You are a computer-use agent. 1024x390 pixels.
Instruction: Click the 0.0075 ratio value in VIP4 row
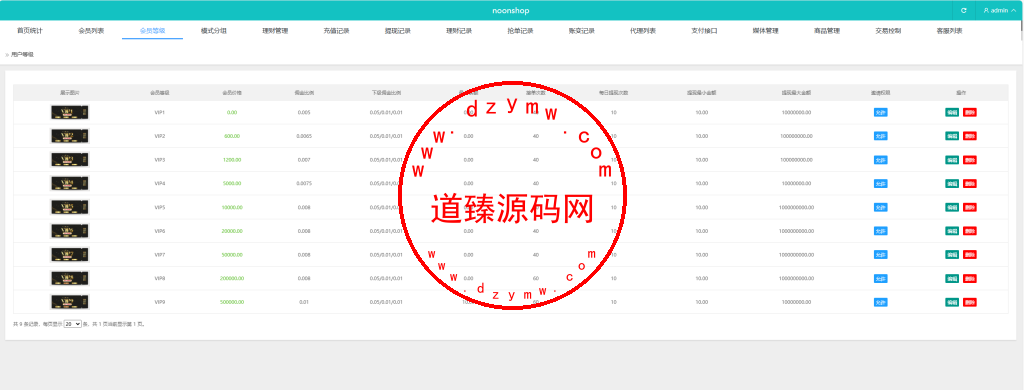304,184
